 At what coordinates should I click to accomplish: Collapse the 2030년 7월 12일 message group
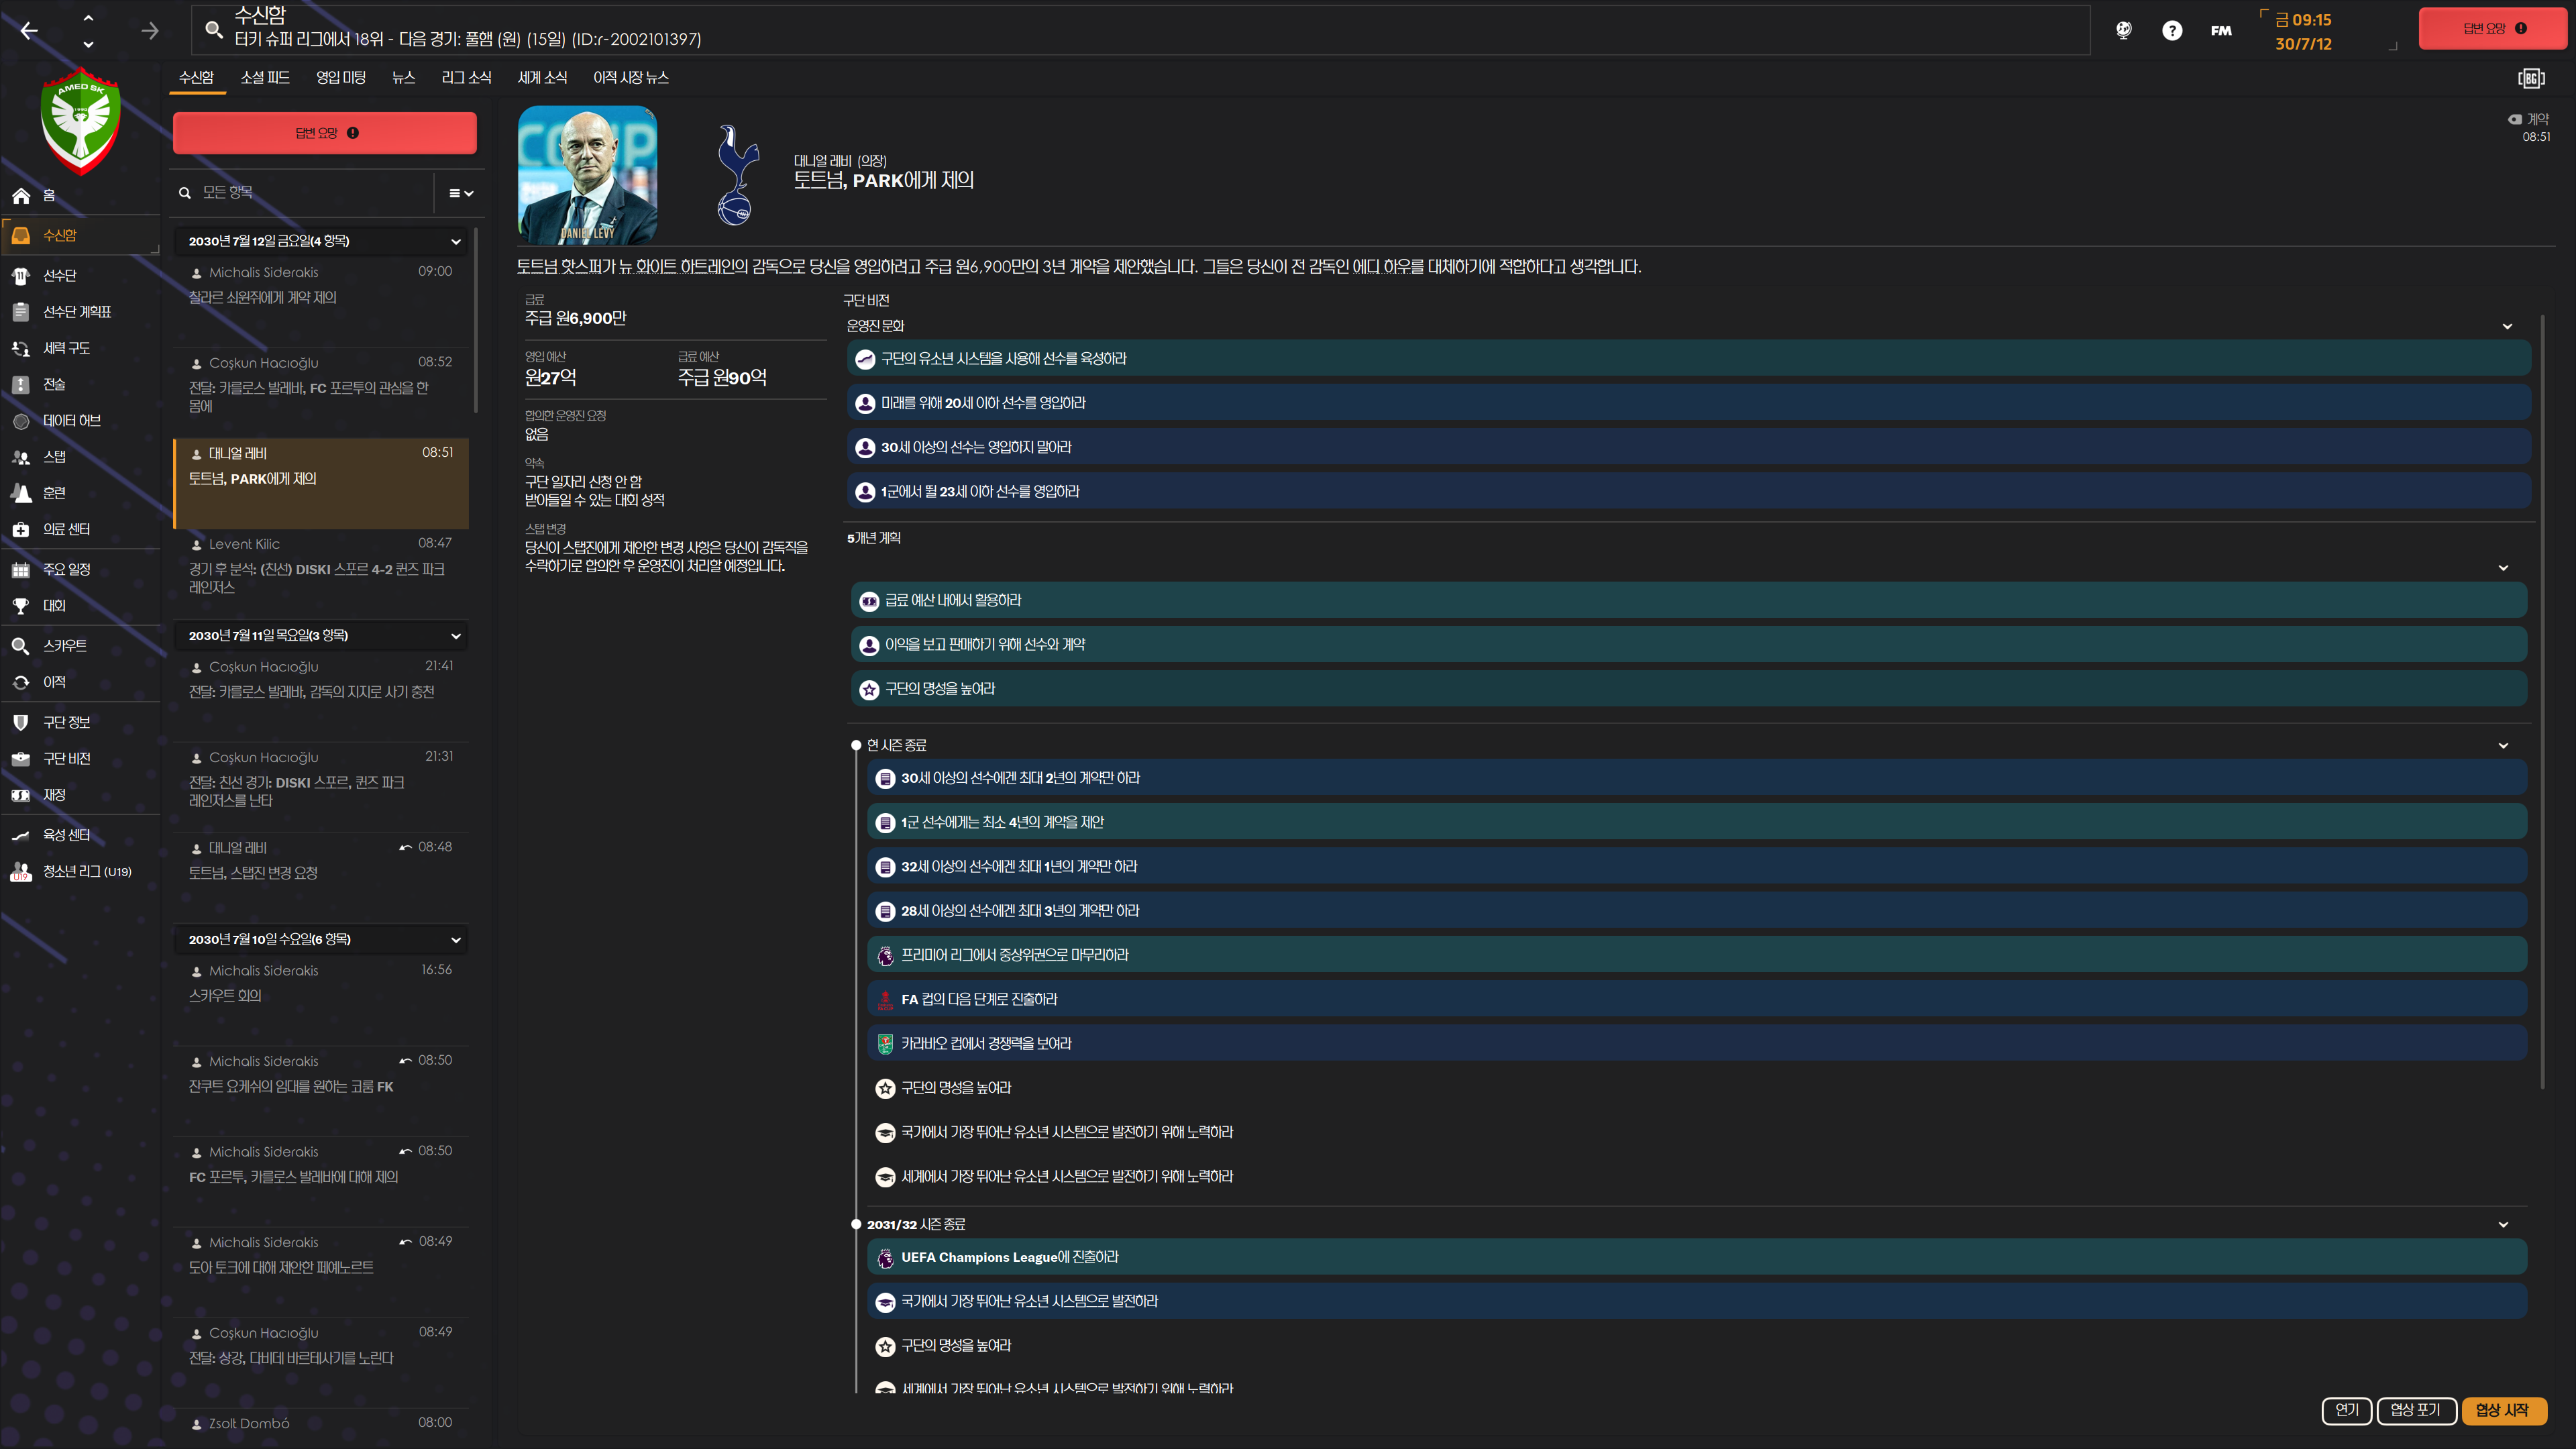[x=456, y=241]
